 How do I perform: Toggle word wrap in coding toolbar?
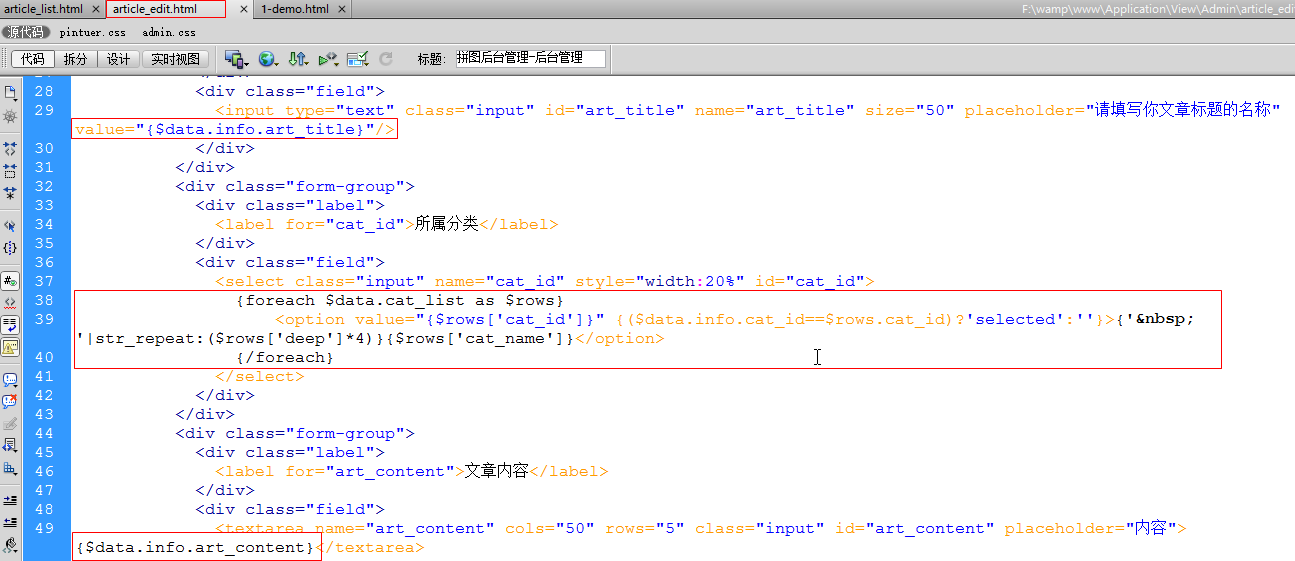[10, 324]
